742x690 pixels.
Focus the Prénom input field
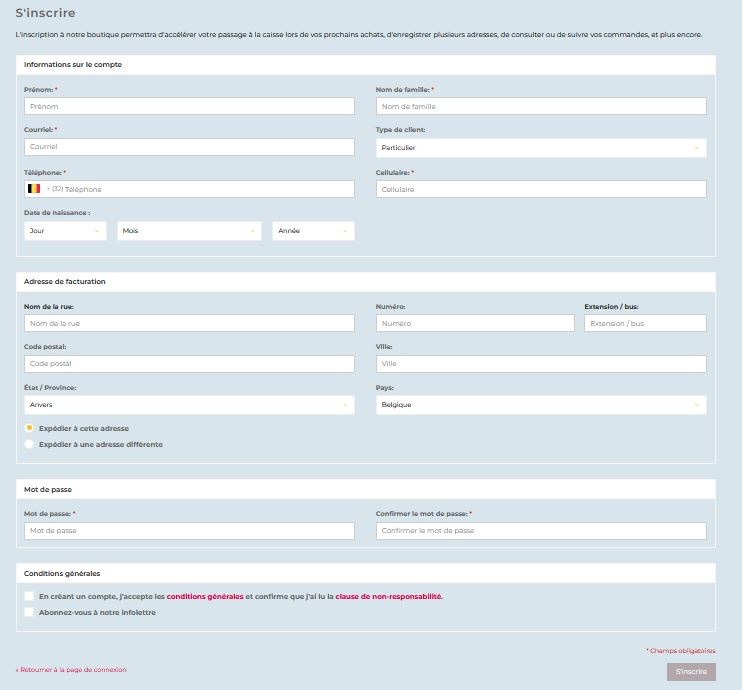coord(189,106)
